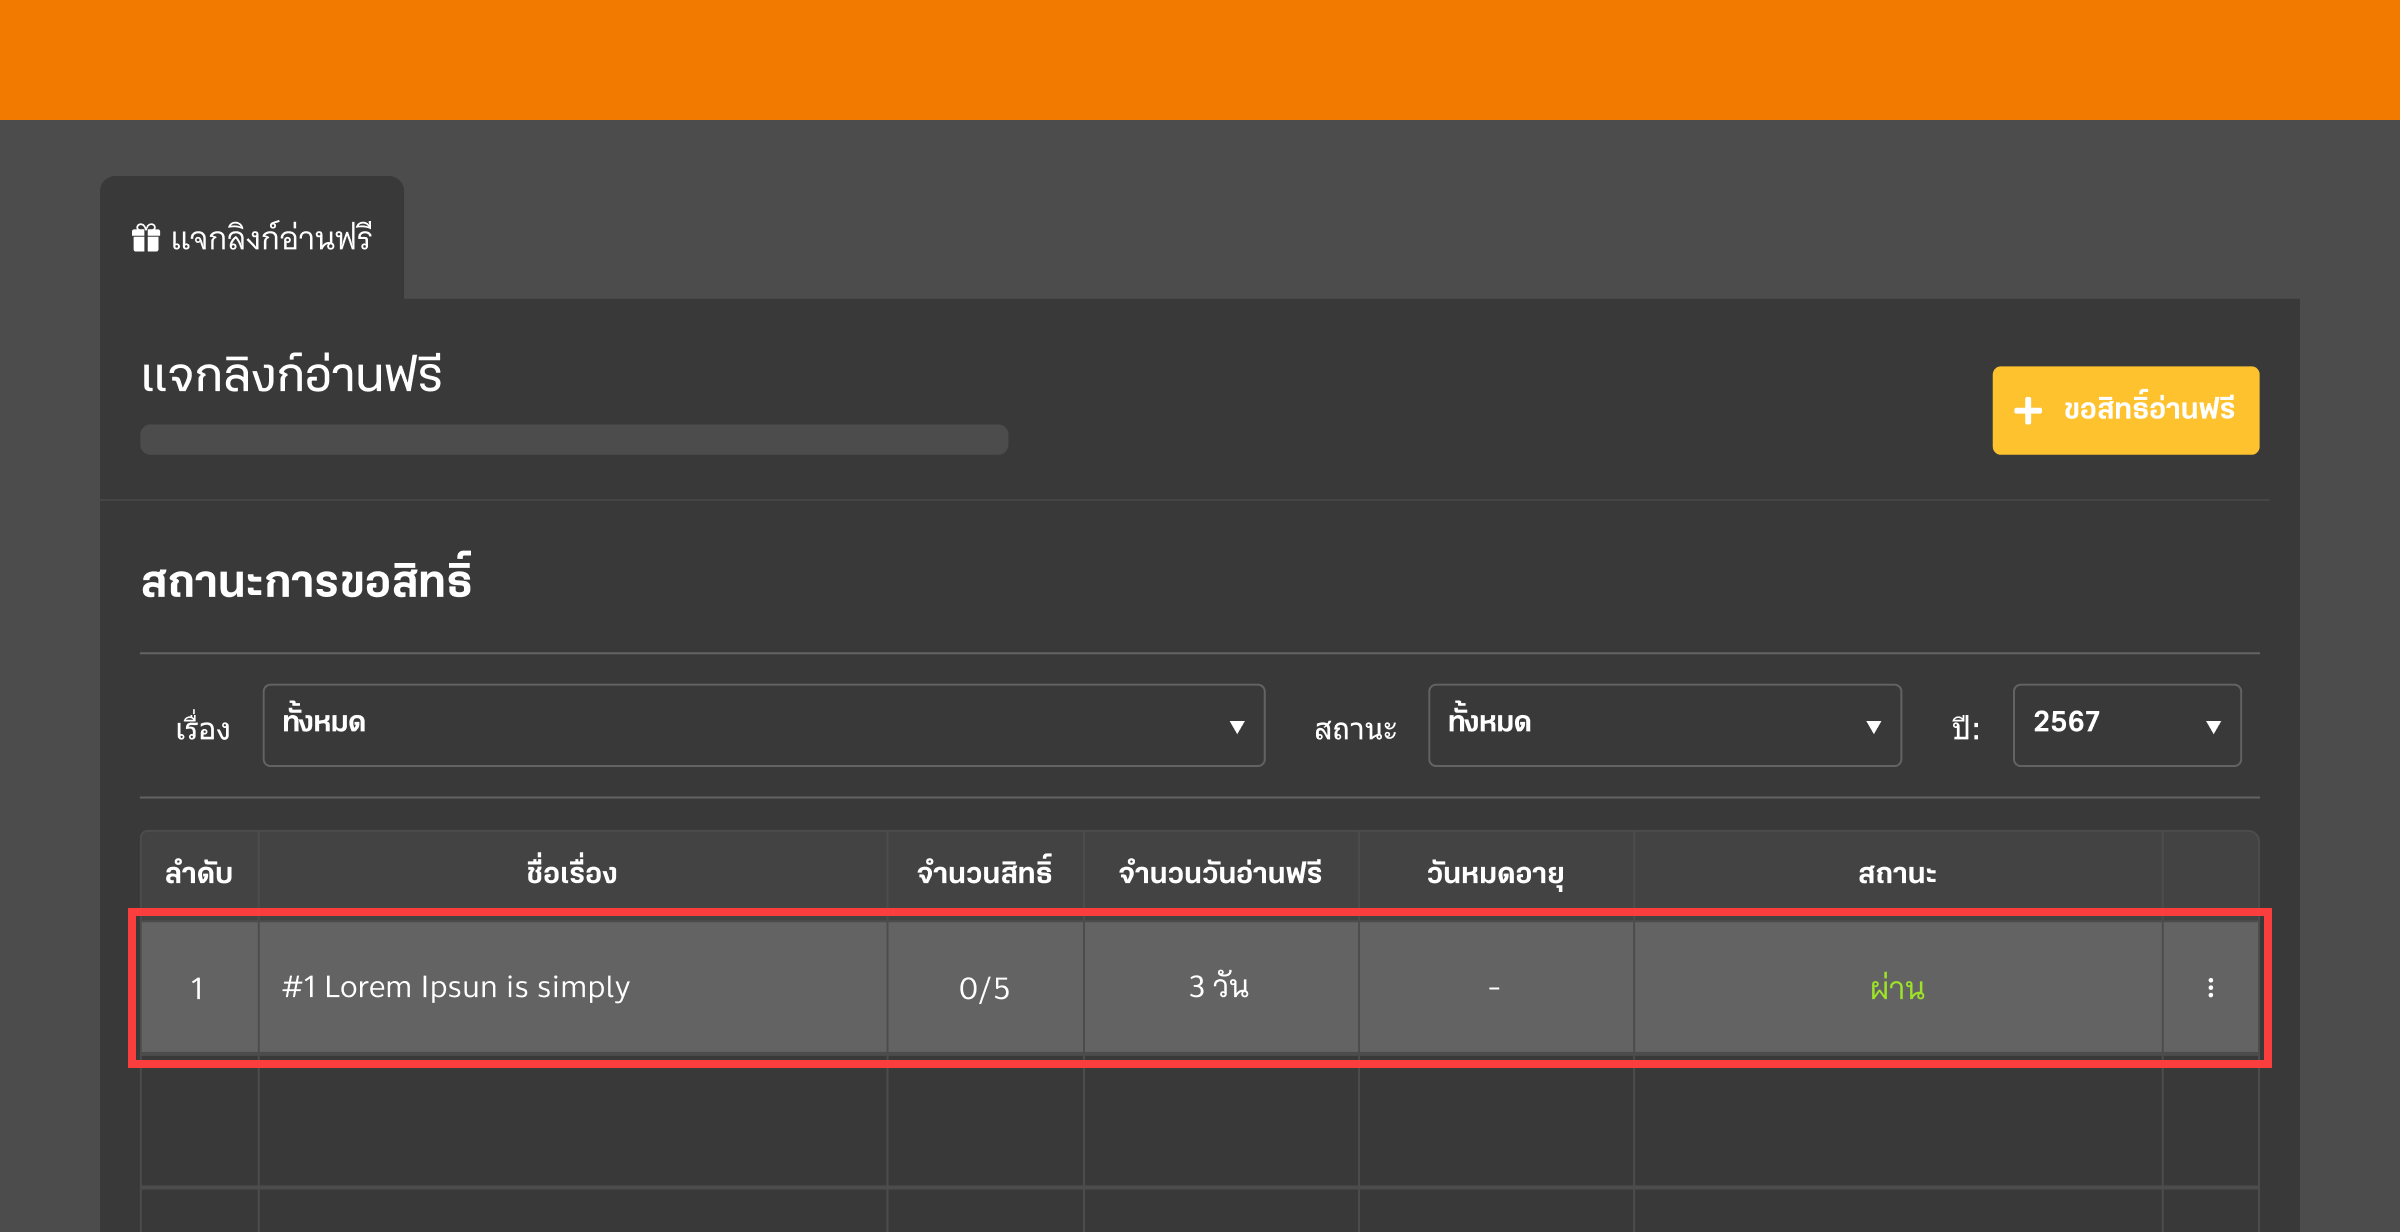Click the 0/5 rights count cell
The width and height of the screenshot is (2400, 1232).
[x=985, y=988]
